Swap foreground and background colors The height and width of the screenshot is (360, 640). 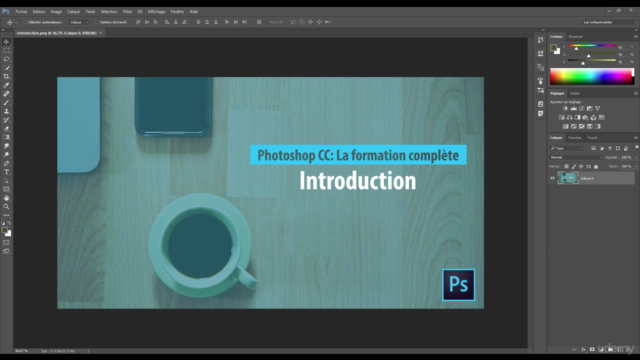click(9, 223)
